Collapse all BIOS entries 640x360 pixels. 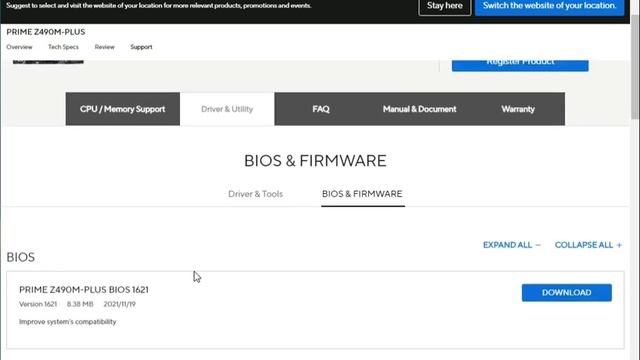[x=588, y=245]
